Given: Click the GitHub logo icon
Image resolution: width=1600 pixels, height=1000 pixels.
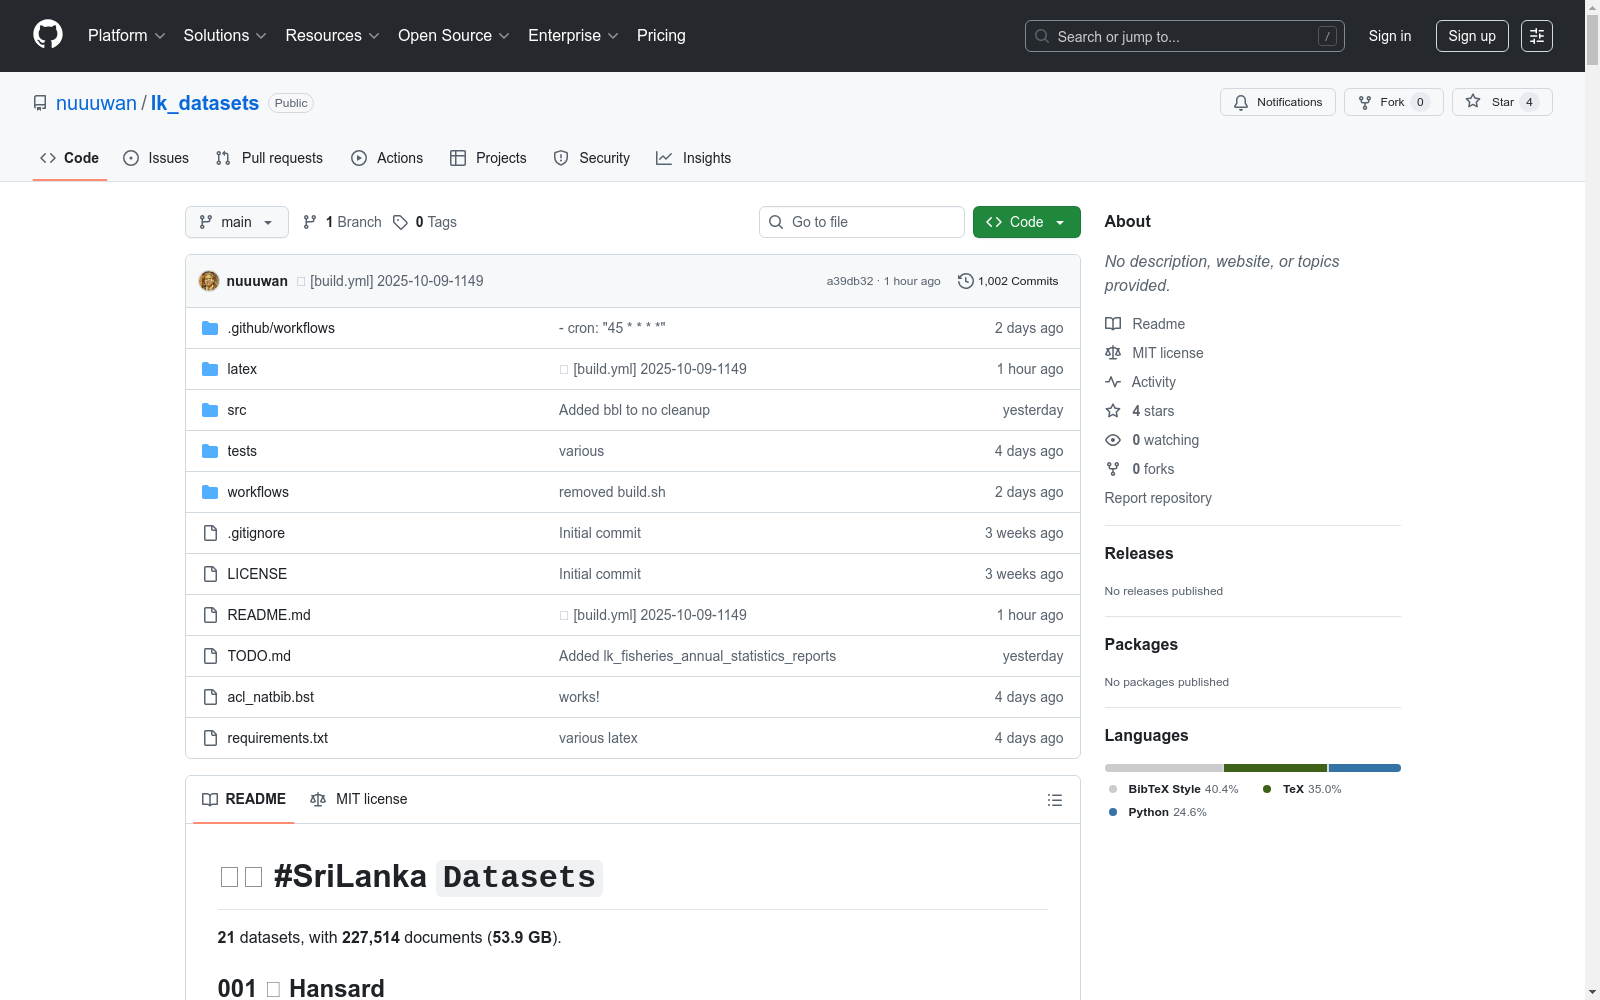Looking at the screenshot, I should (48, 35).
